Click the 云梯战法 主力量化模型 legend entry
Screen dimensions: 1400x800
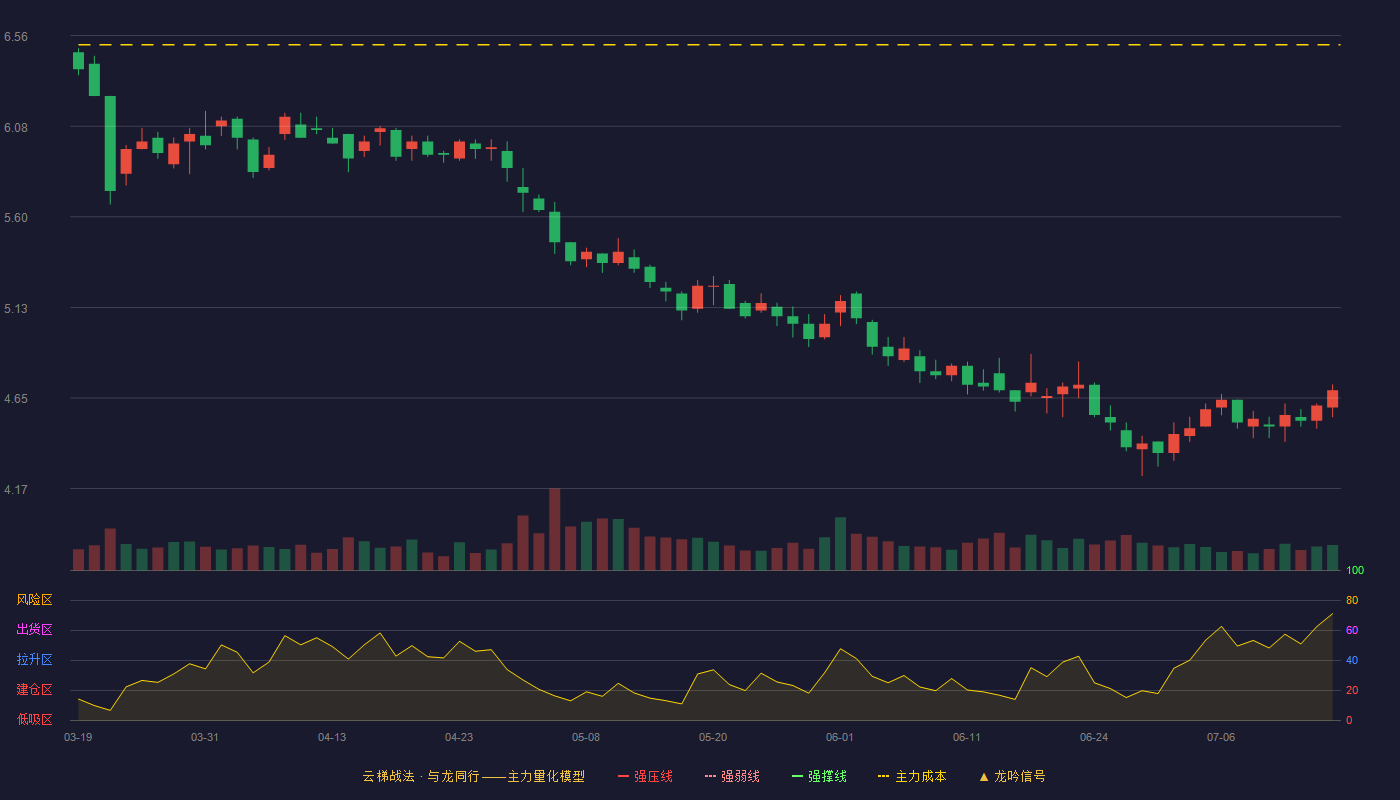pyautogui.click(x=473, y=776)
